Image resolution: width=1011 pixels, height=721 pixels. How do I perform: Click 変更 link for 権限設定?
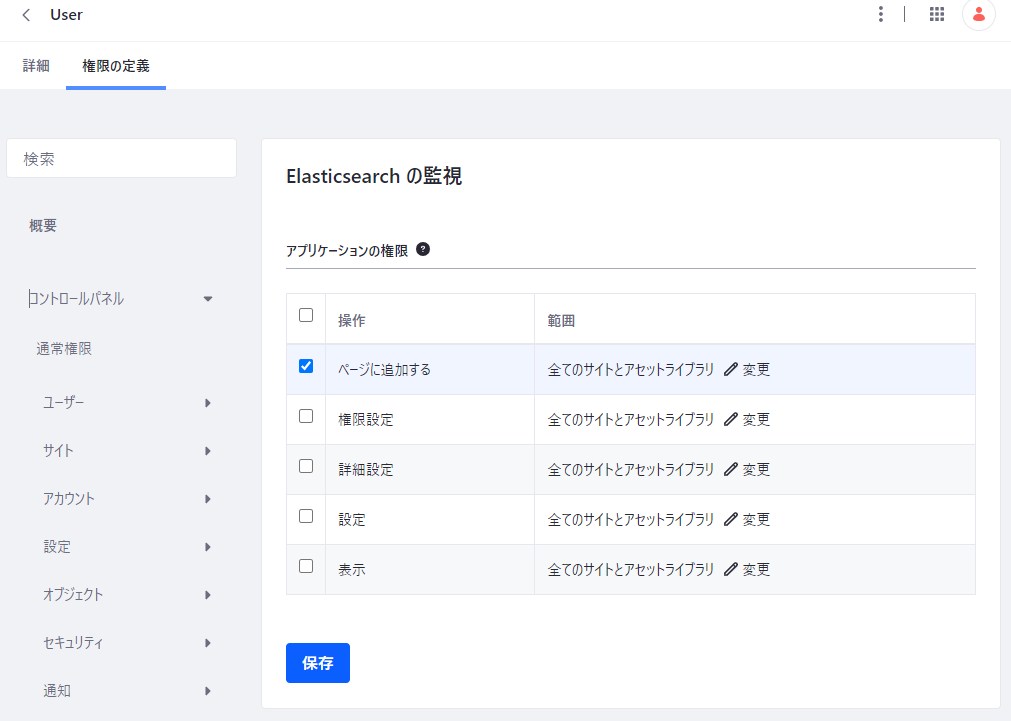[756, 420]
